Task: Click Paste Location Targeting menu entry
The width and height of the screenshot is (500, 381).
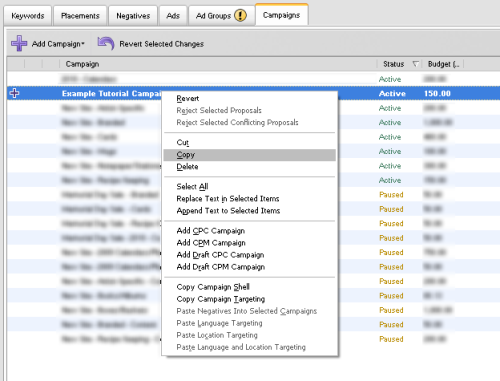Action: [250, 335]
